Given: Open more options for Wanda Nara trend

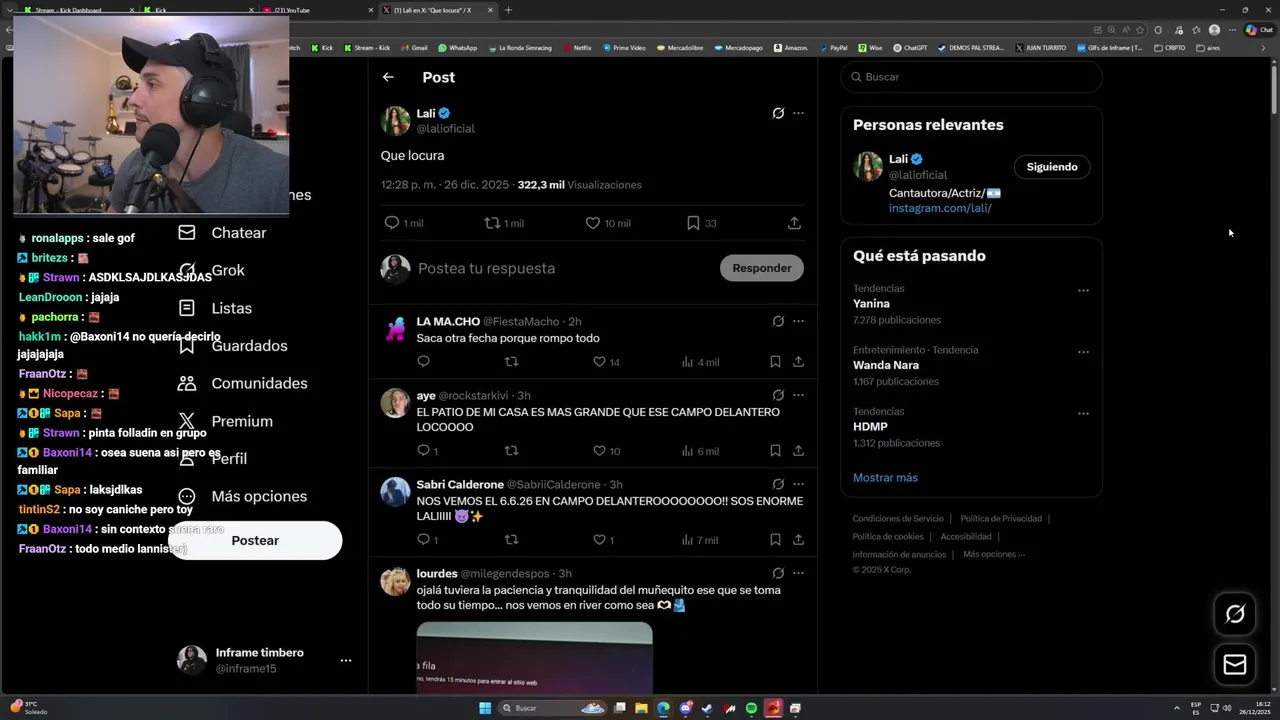Looking at the screenshot, I should coord(1083,352).
